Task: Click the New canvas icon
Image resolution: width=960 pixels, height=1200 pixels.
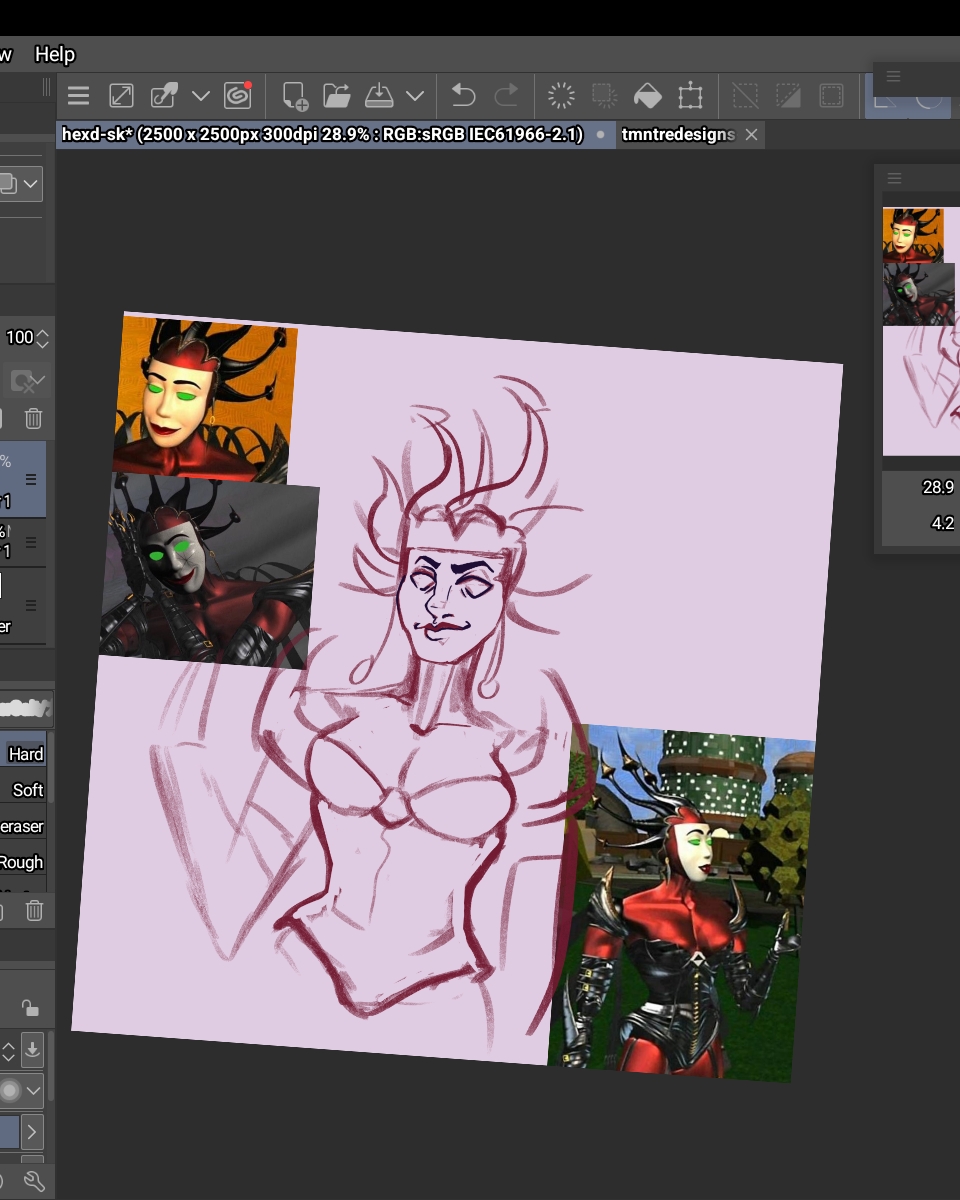Action: click(294, 96)
